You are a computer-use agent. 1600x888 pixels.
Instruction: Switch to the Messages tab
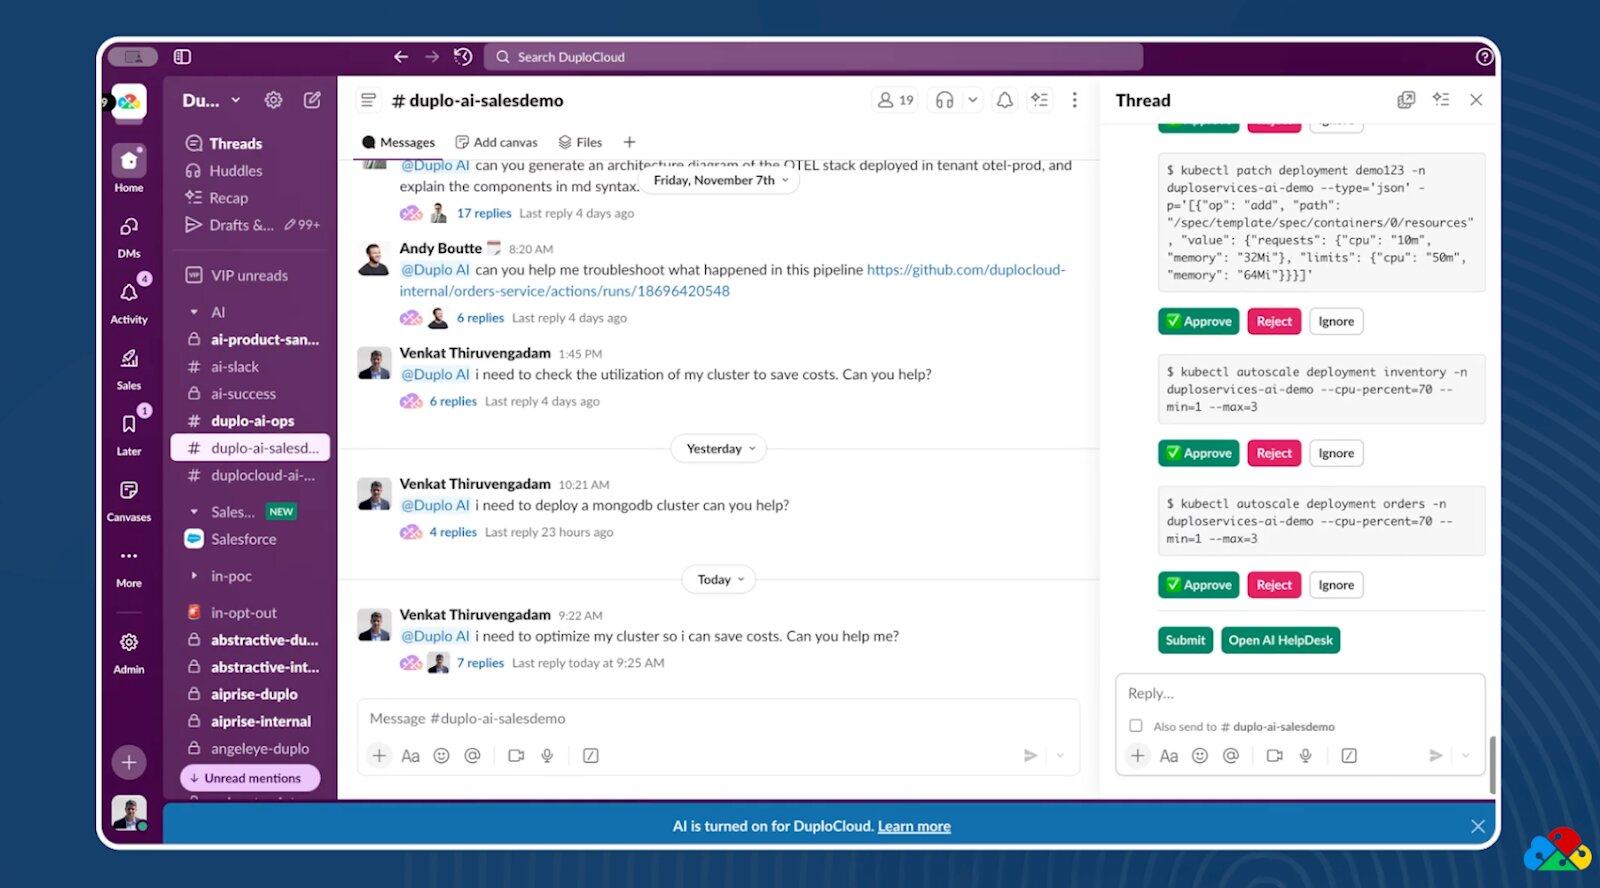click(x=398, y=142)
